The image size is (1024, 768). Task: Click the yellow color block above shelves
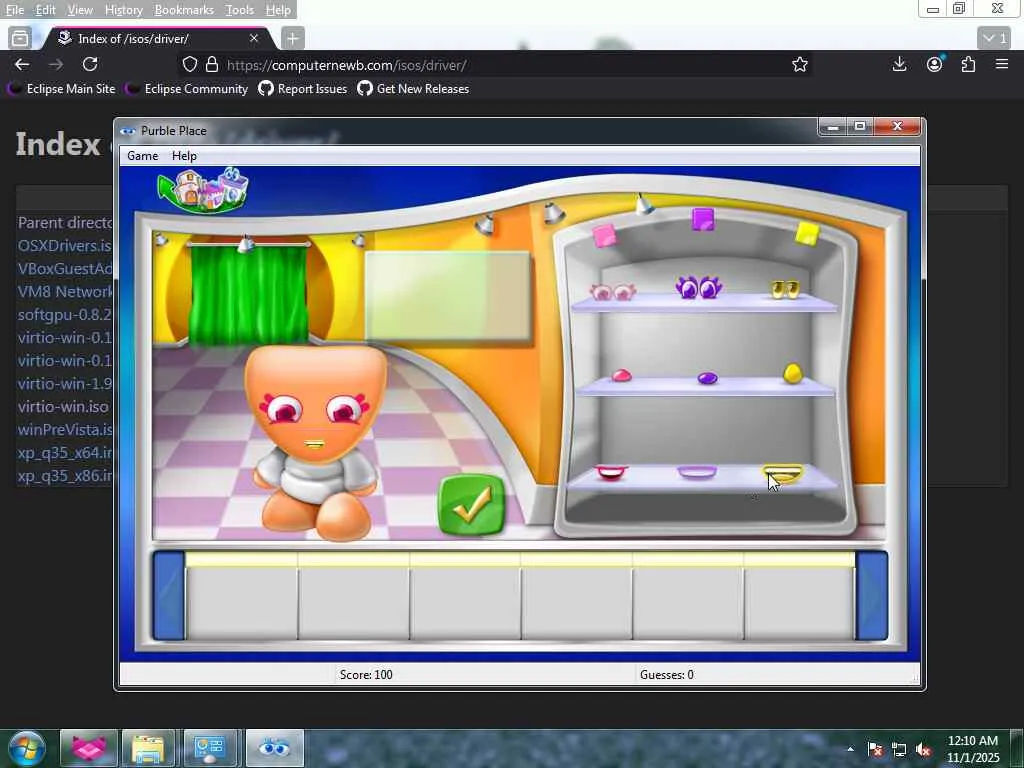point(807,233)
